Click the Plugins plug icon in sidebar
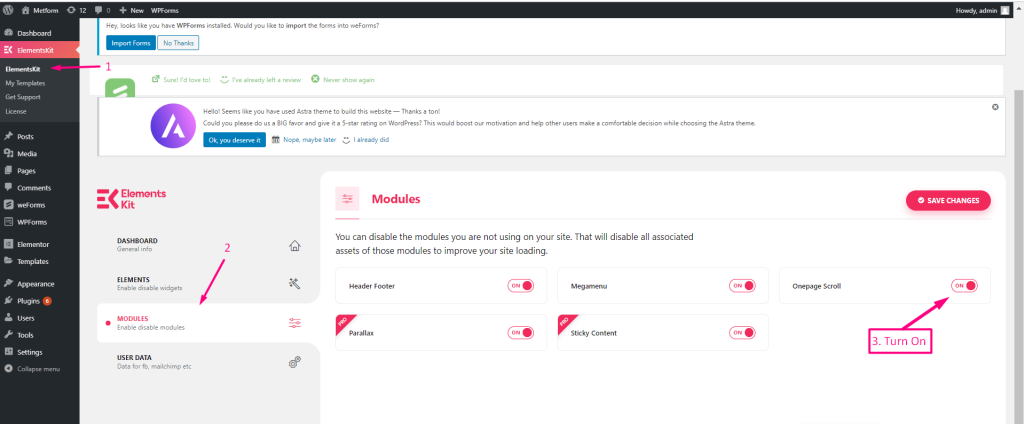 8,301
